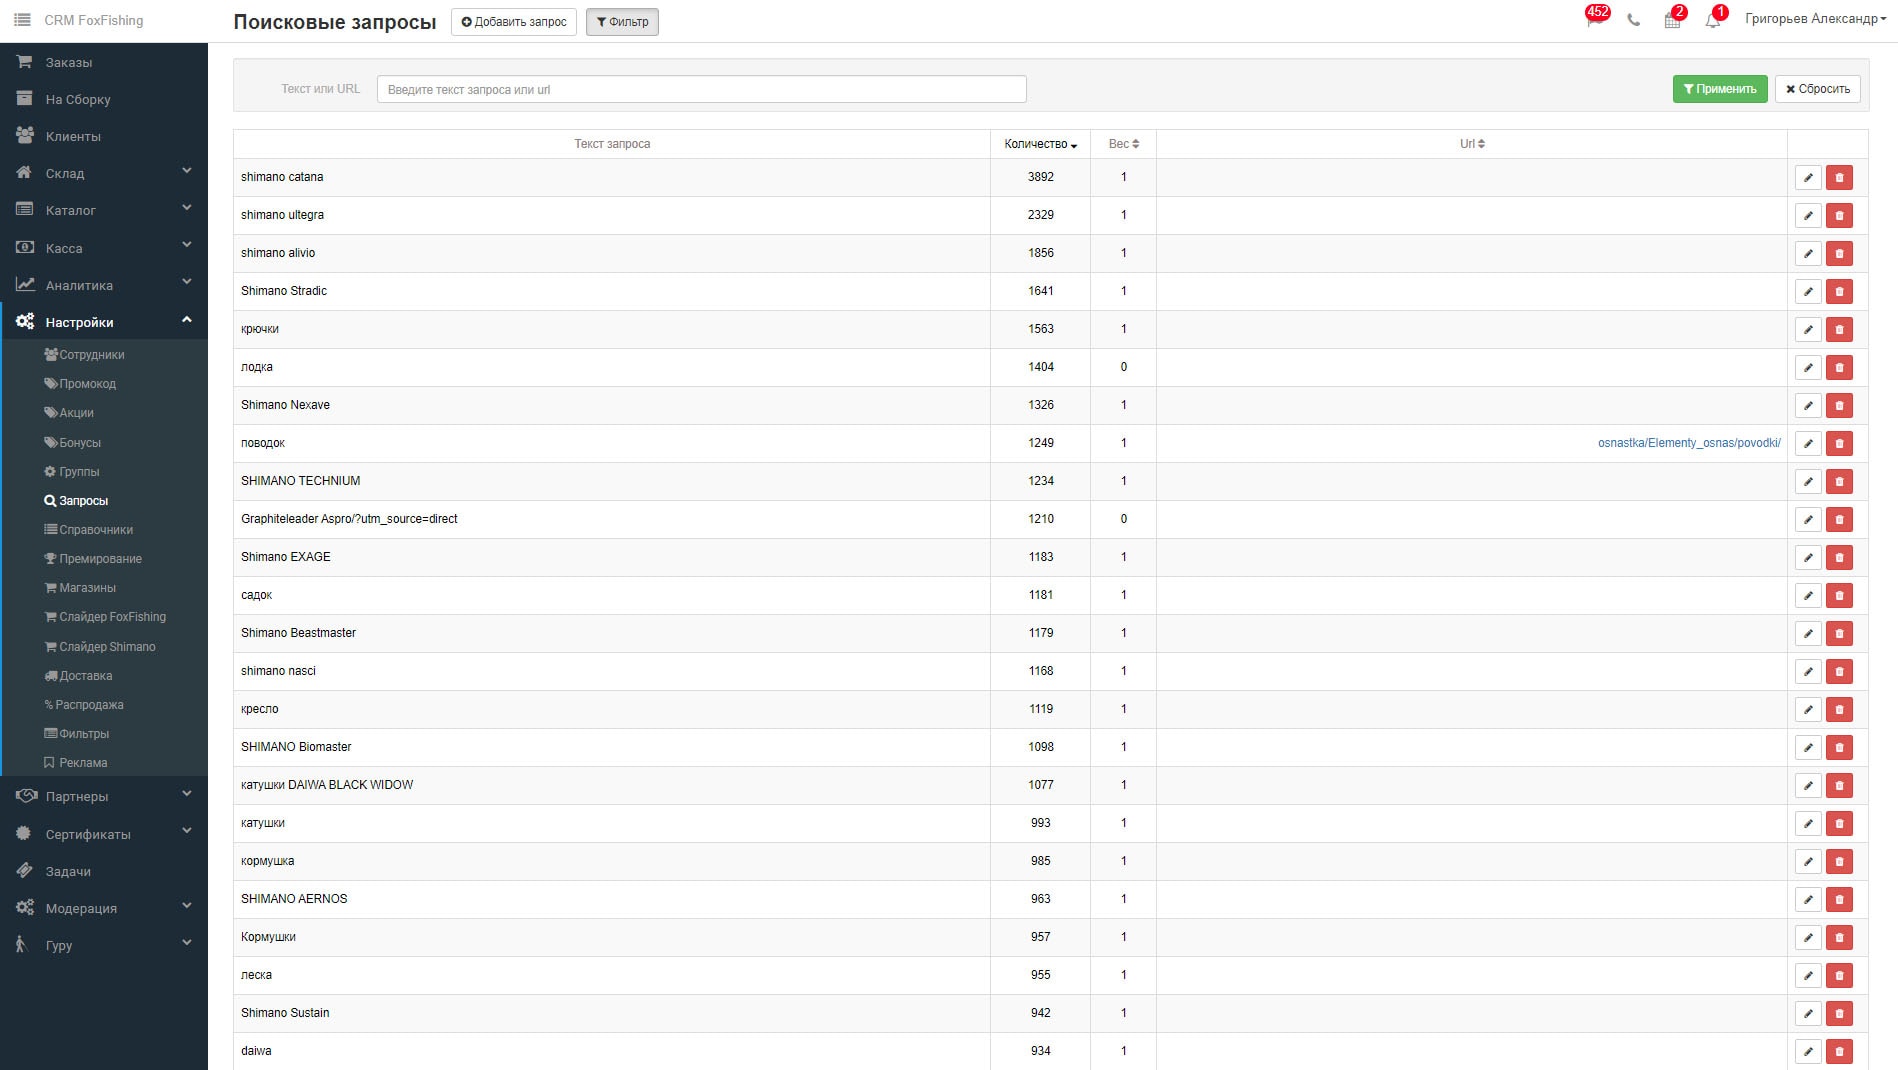Image resolution: width=1898 pixels, height=1070 pixels.
Task: Delete the кресло query
Action: (x=1839, y=710)
